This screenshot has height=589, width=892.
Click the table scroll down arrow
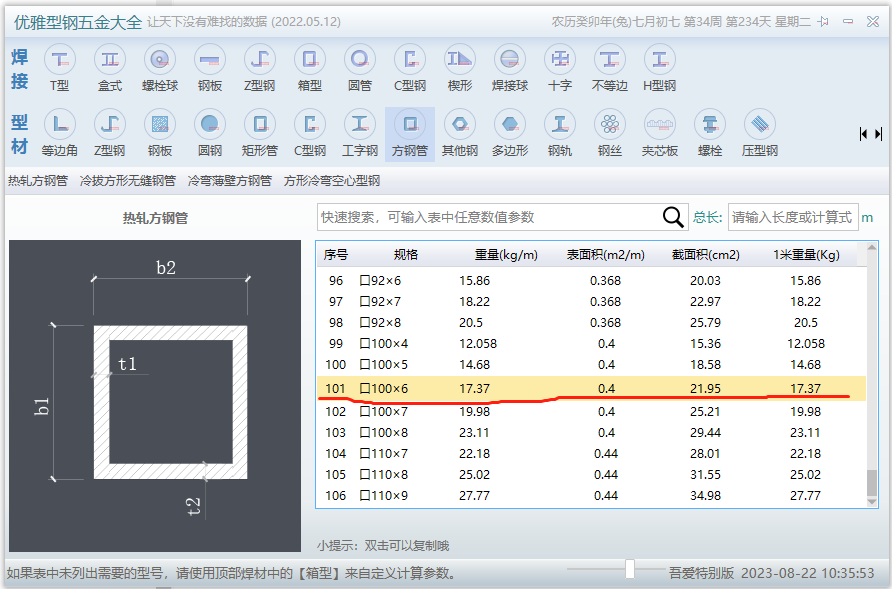[872, 502]
